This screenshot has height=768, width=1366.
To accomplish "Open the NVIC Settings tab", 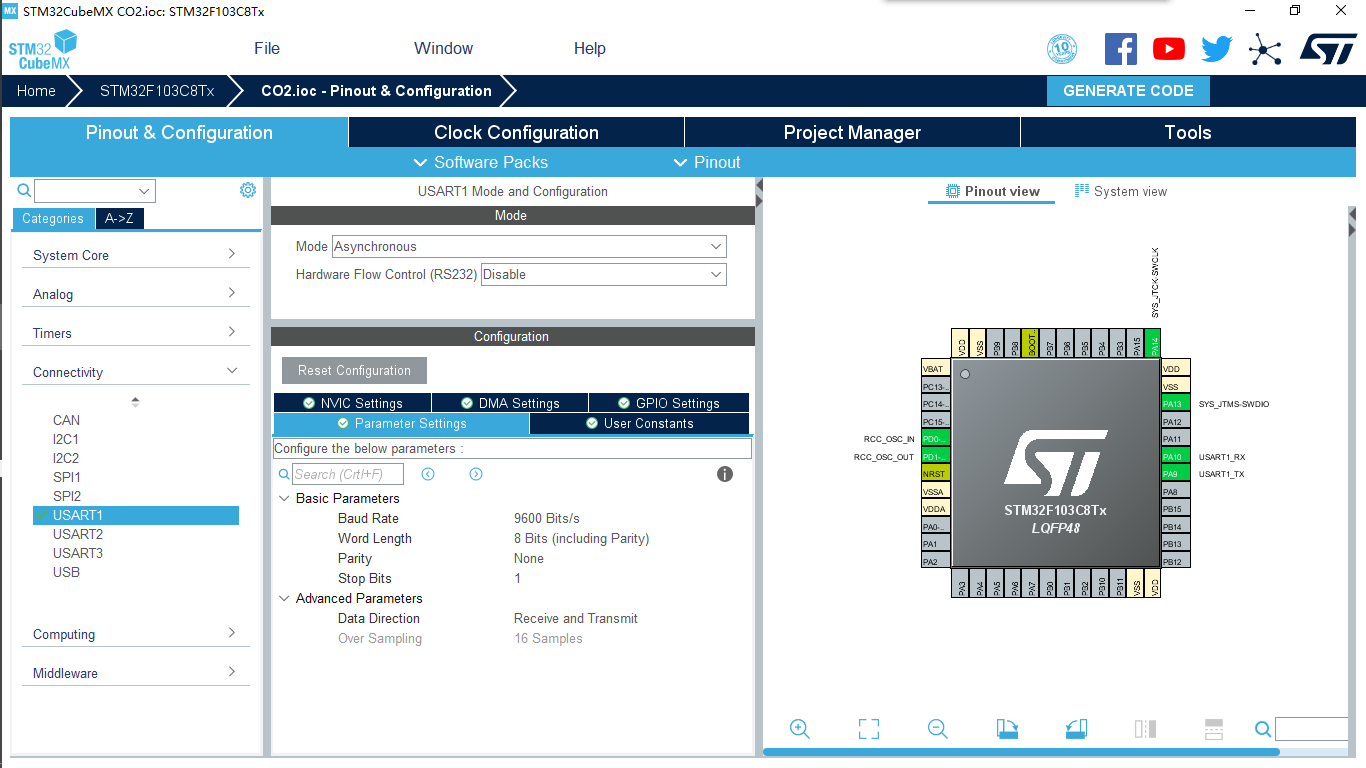I will click(x=352, y=403).
